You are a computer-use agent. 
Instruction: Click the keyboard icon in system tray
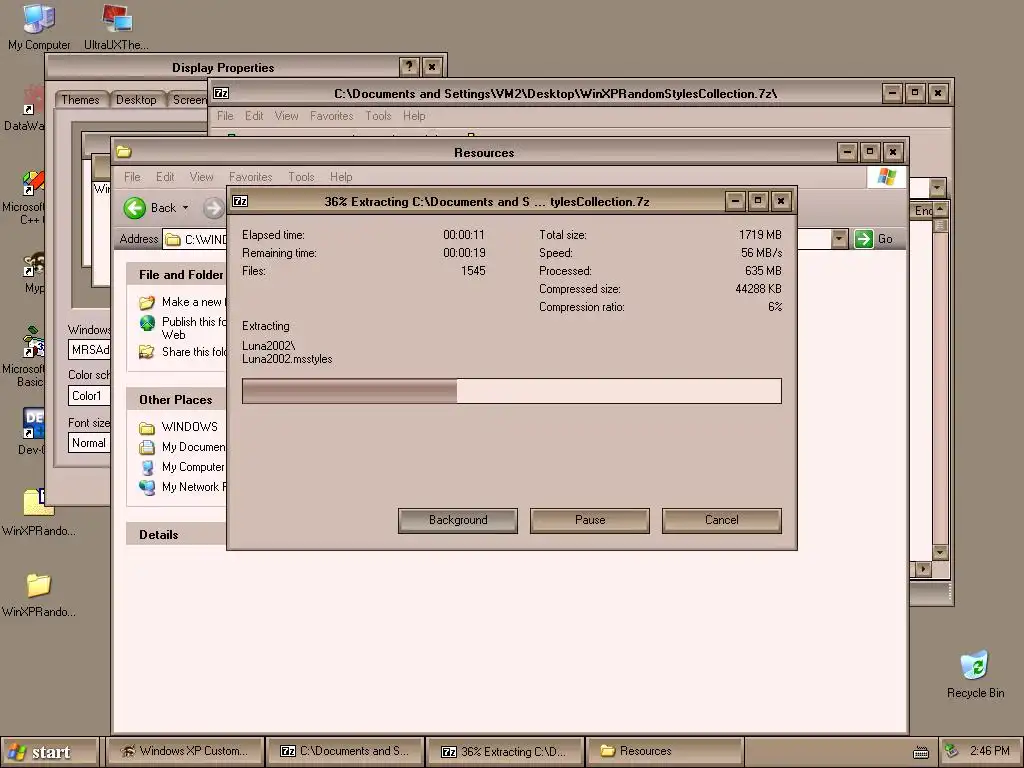tap(921, 752)
